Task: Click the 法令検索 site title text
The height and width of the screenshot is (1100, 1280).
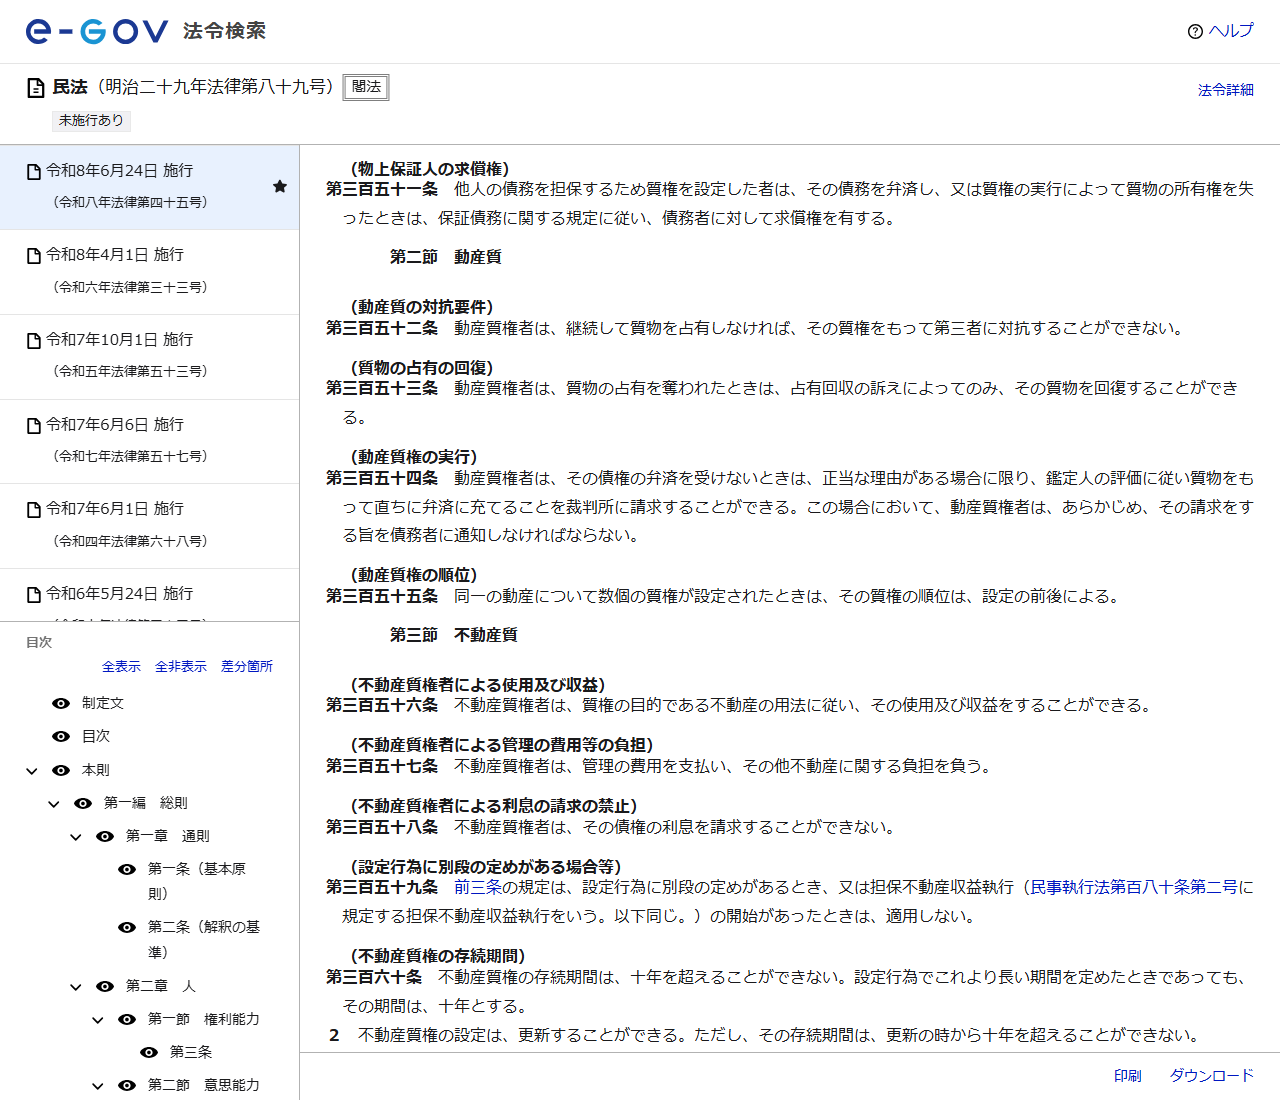Action: coord(225,31)
